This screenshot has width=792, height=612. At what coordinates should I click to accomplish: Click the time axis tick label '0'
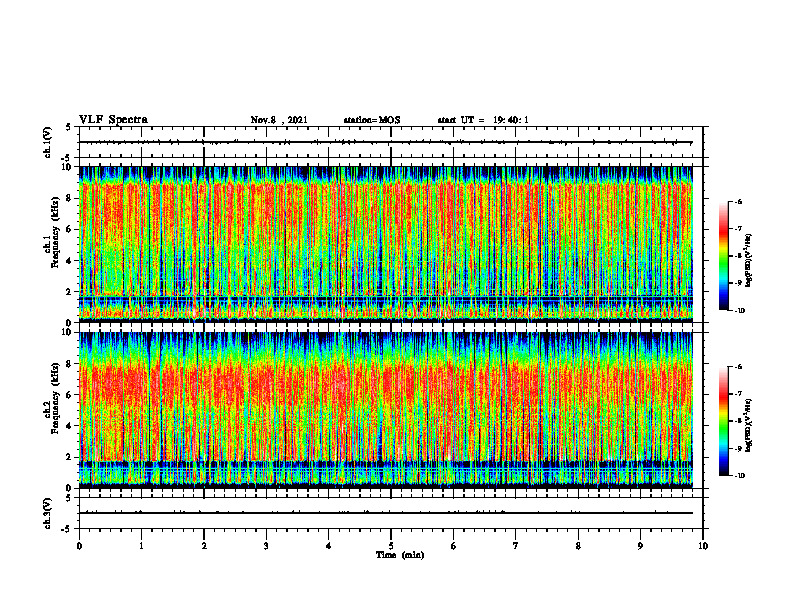pyautogui.click(x=79, y=546)
